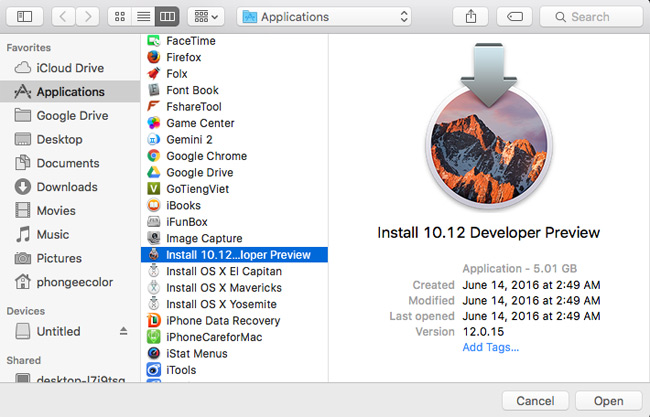Click the Google Drive app icon in list
The width and height of the screenshot is (650, 417).
(x=154, y=172)
